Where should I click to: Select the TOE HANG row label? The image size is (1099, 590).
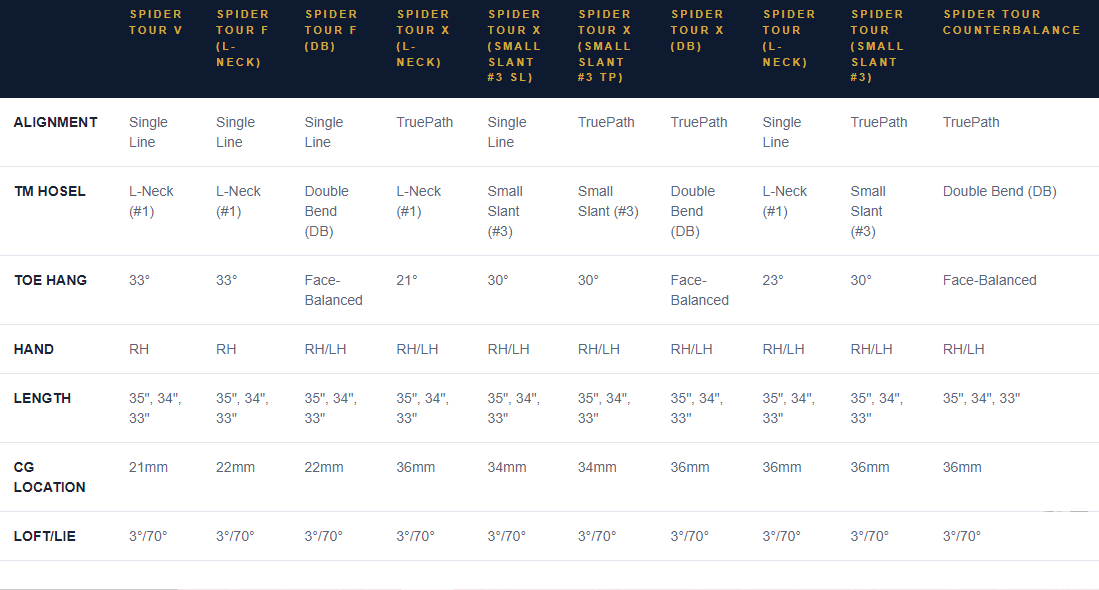coord(50,280)
